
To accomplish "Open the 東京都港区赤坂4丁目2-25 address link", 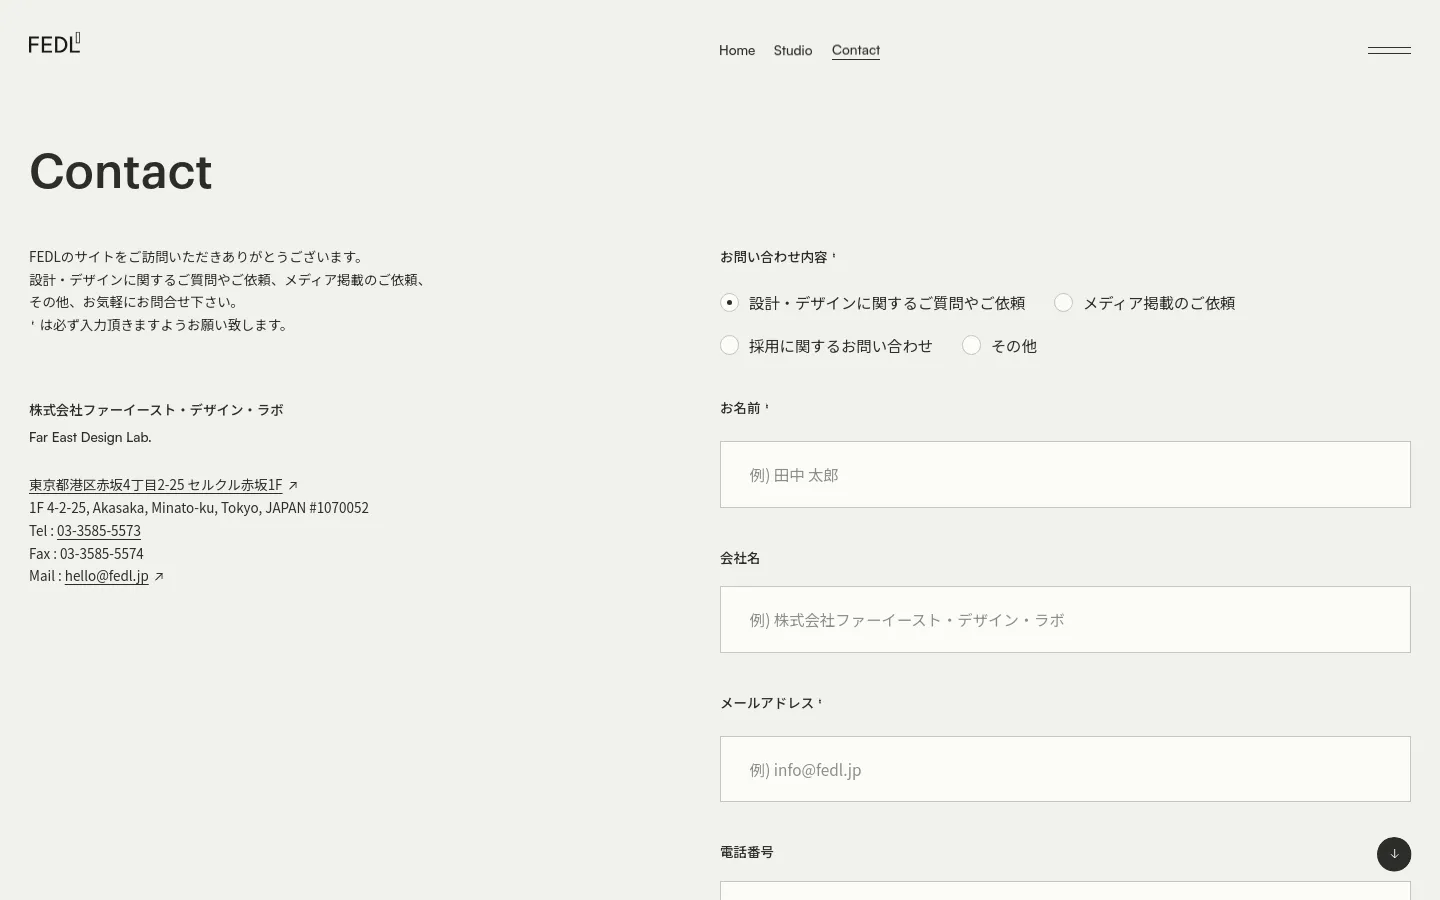I will click(x=156, y=485).
